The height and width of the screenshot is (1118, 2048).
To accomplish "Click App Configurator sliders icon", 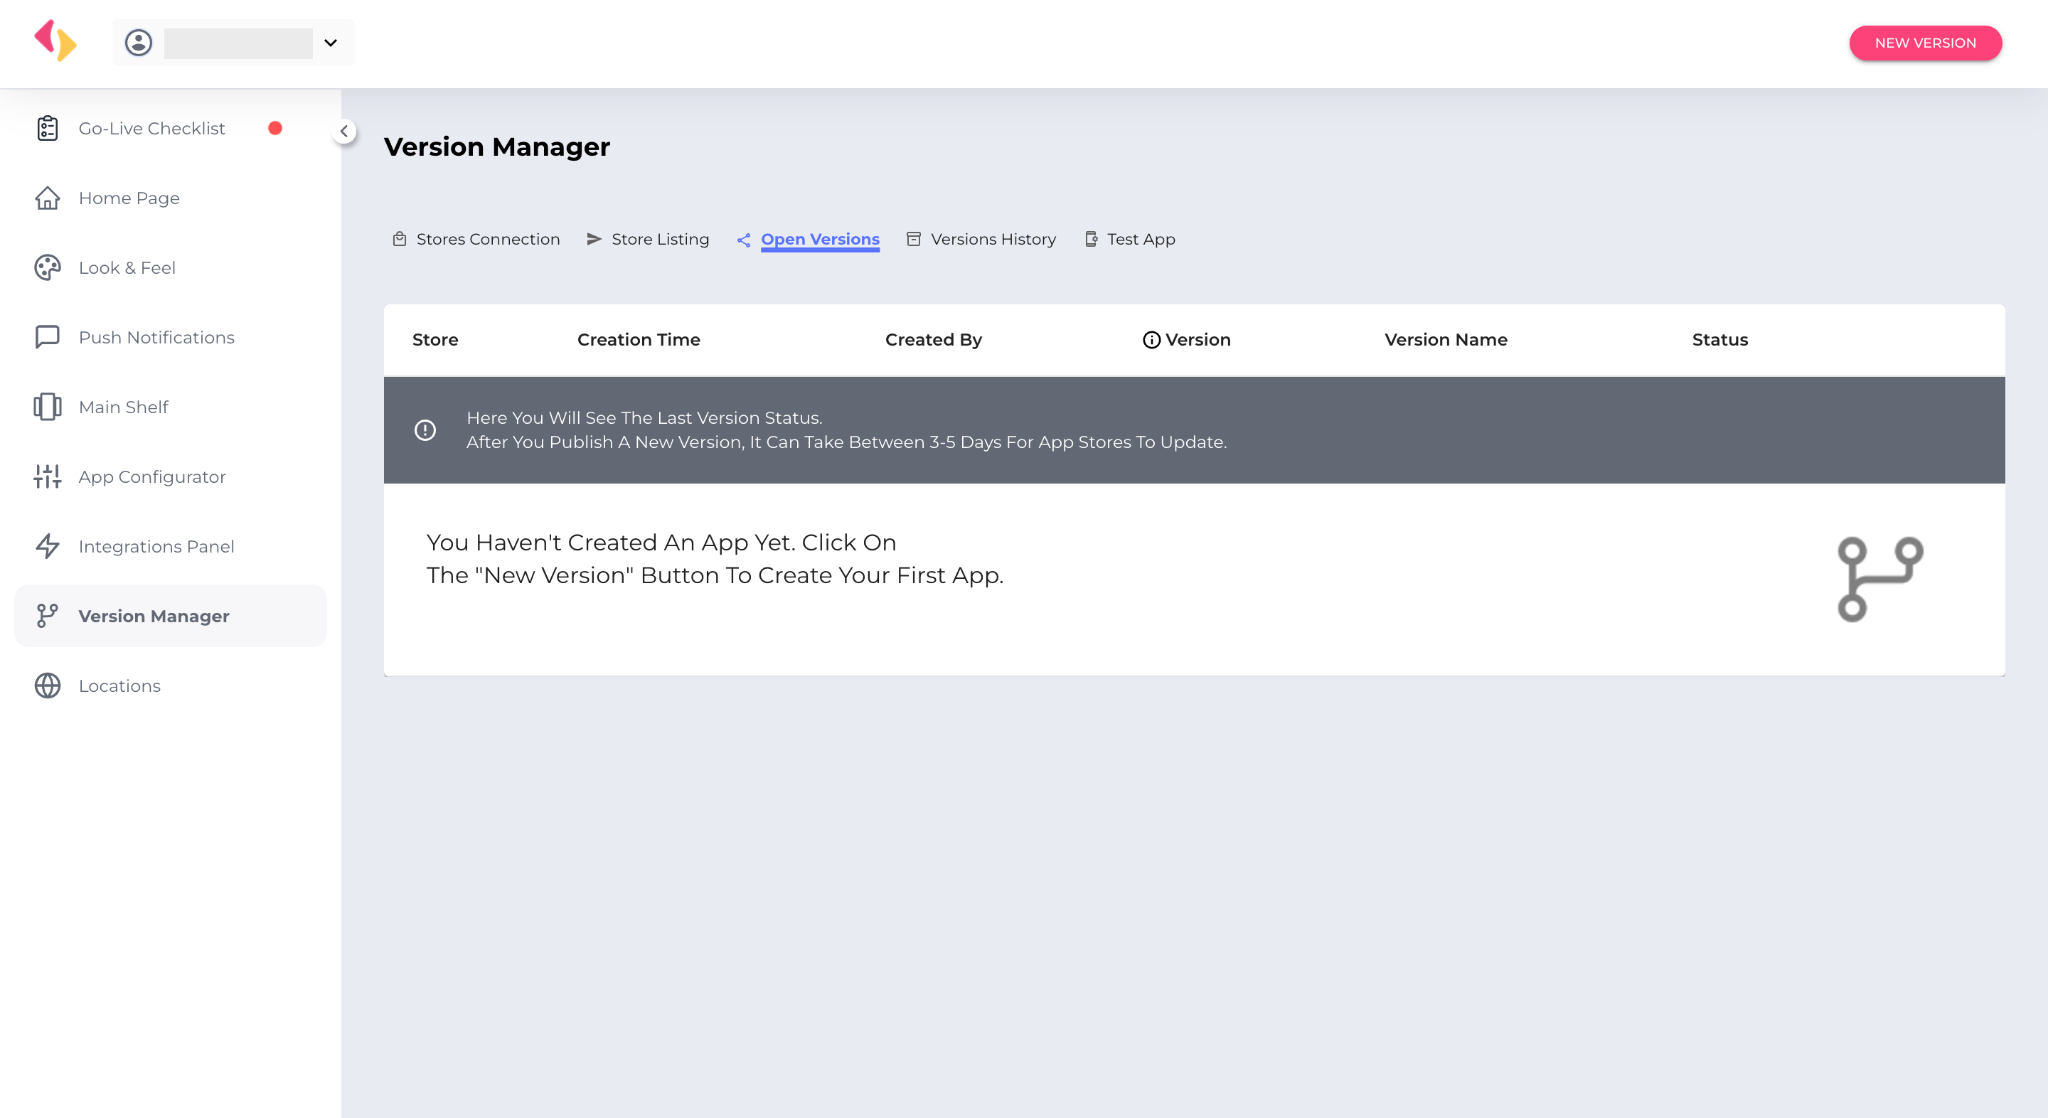I will click(x=47, y=477).
